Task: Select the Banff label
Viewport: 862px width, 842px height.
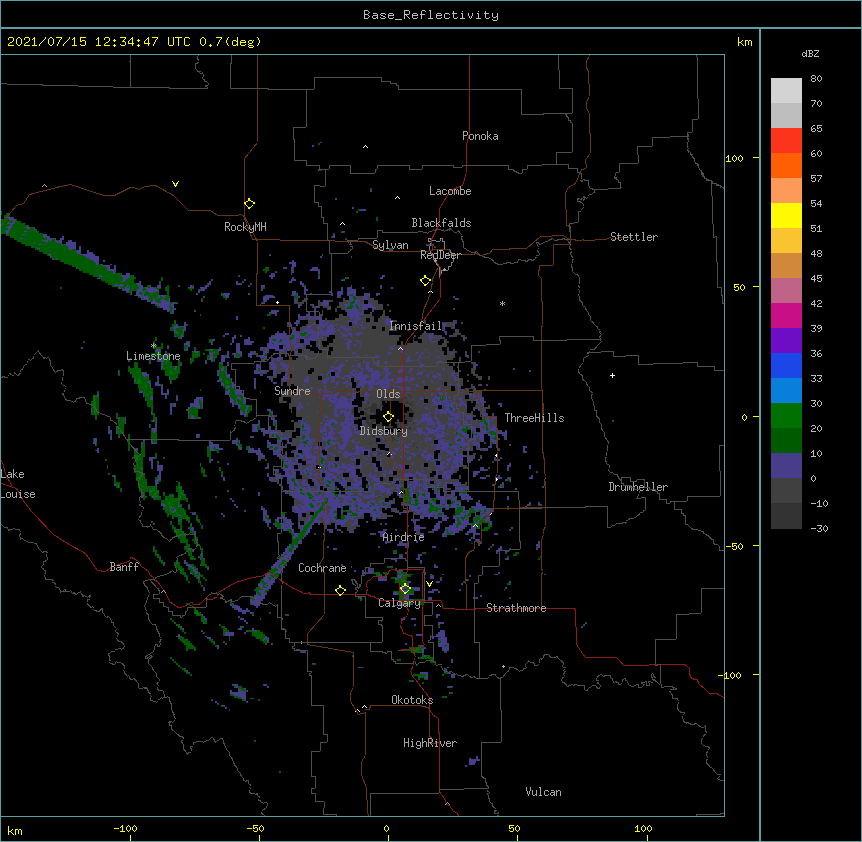Action: click(124, 567)
